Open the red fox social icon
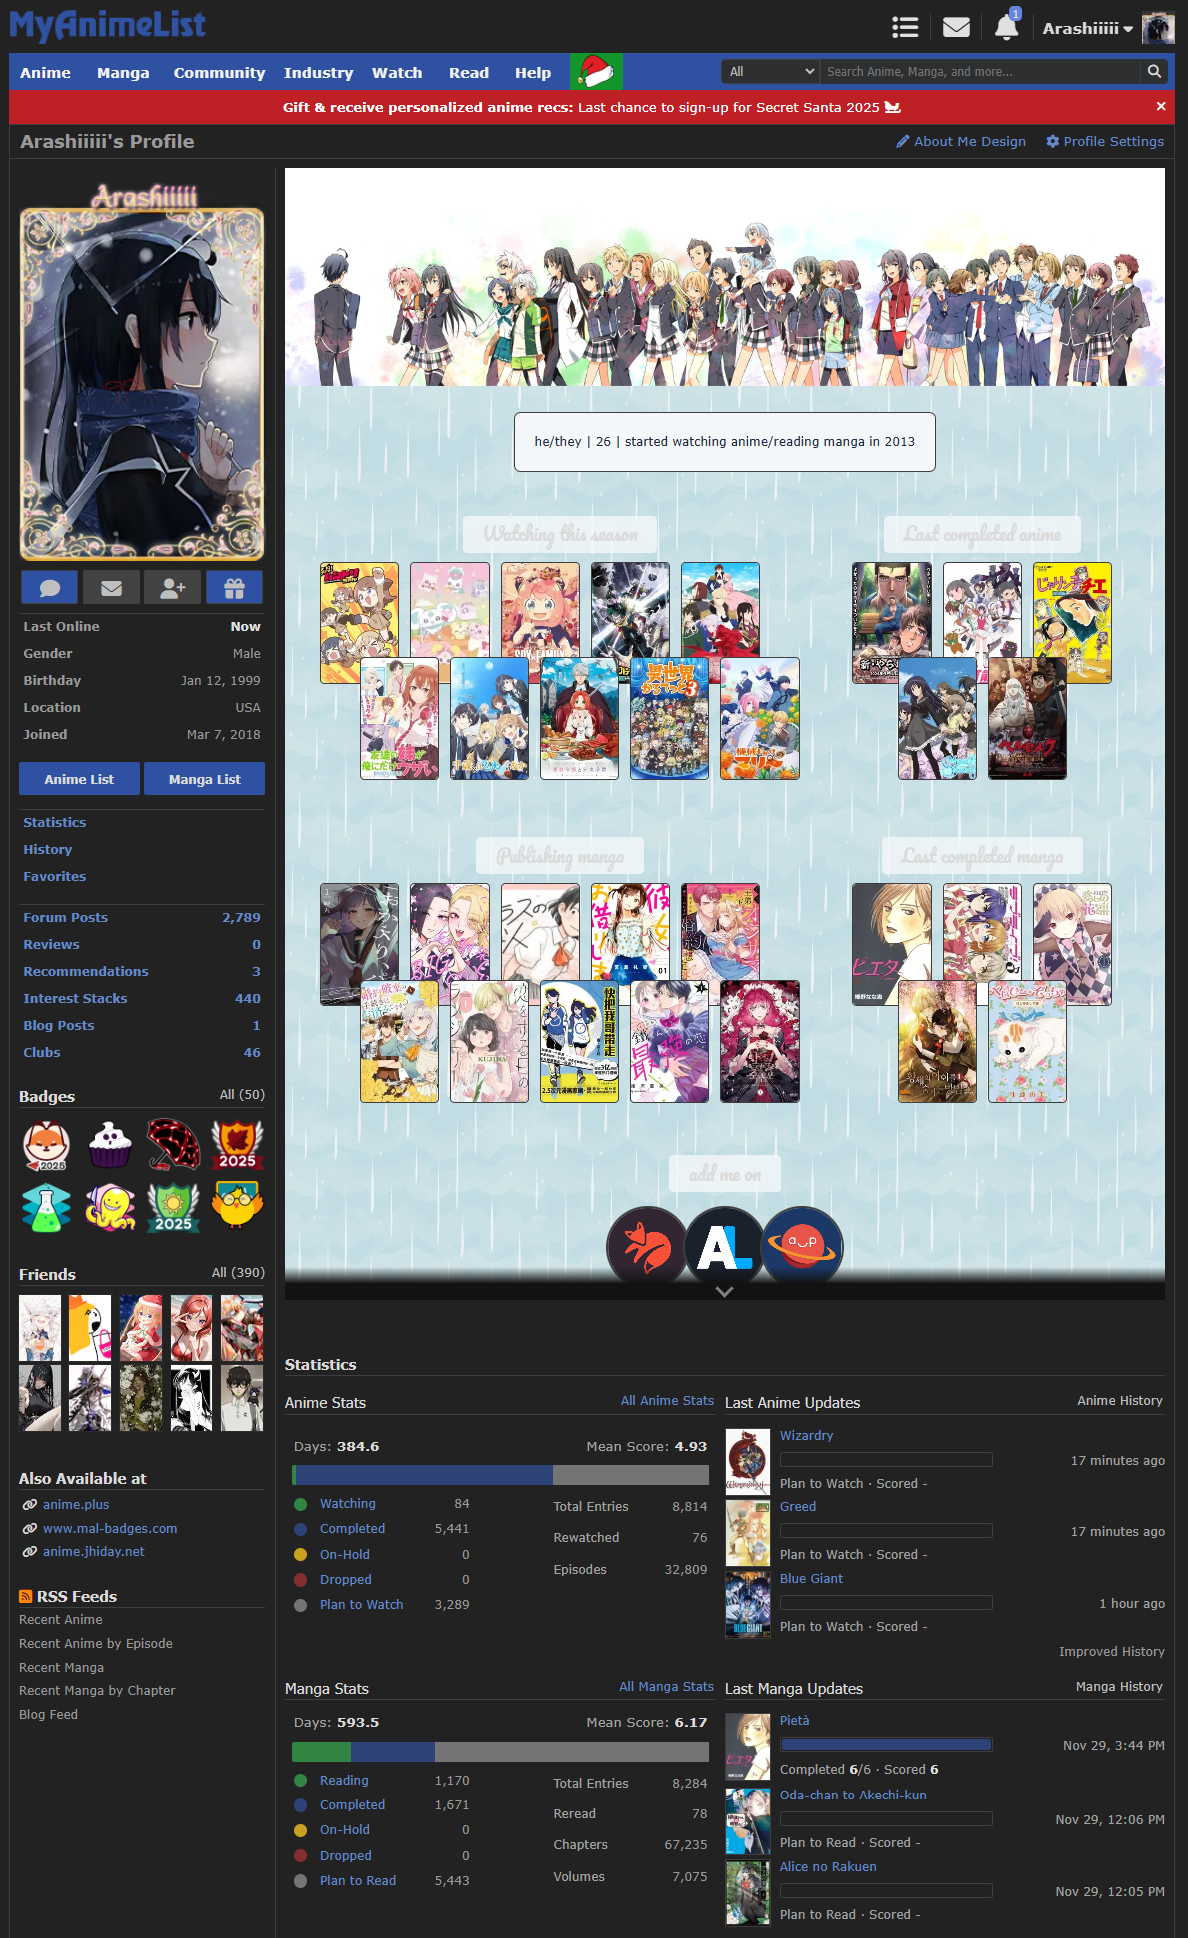Viewport: 1188px width, 1938px height. [647, 1246]
